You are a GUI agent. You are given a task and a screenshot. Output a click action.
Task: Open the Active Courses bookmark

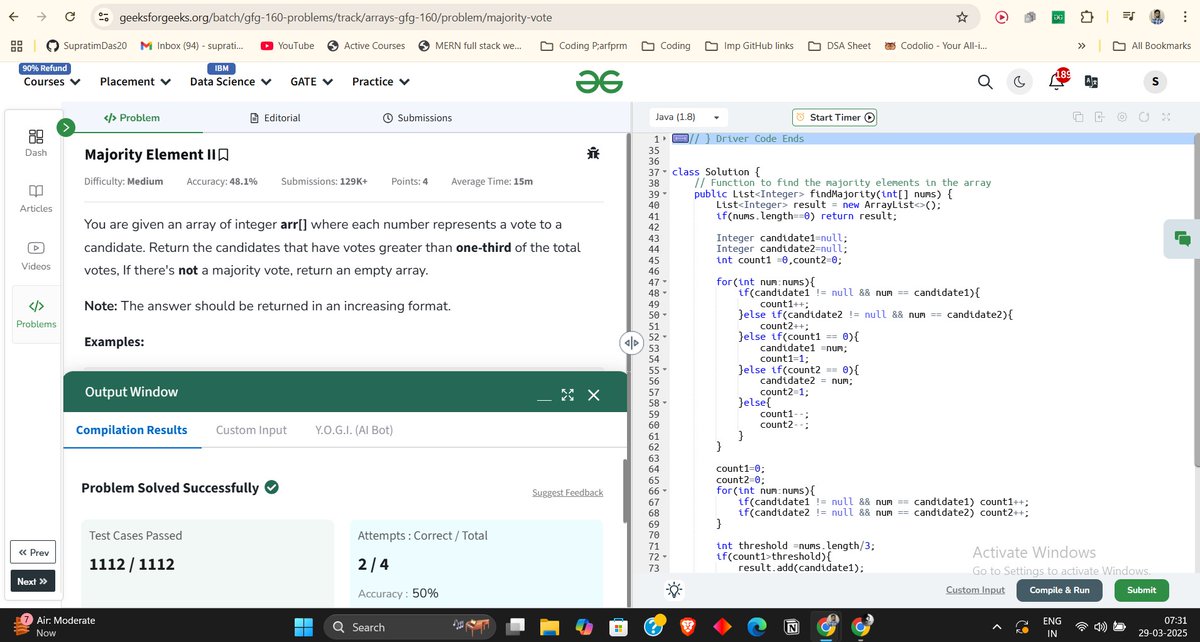click(x=364, y=45)
